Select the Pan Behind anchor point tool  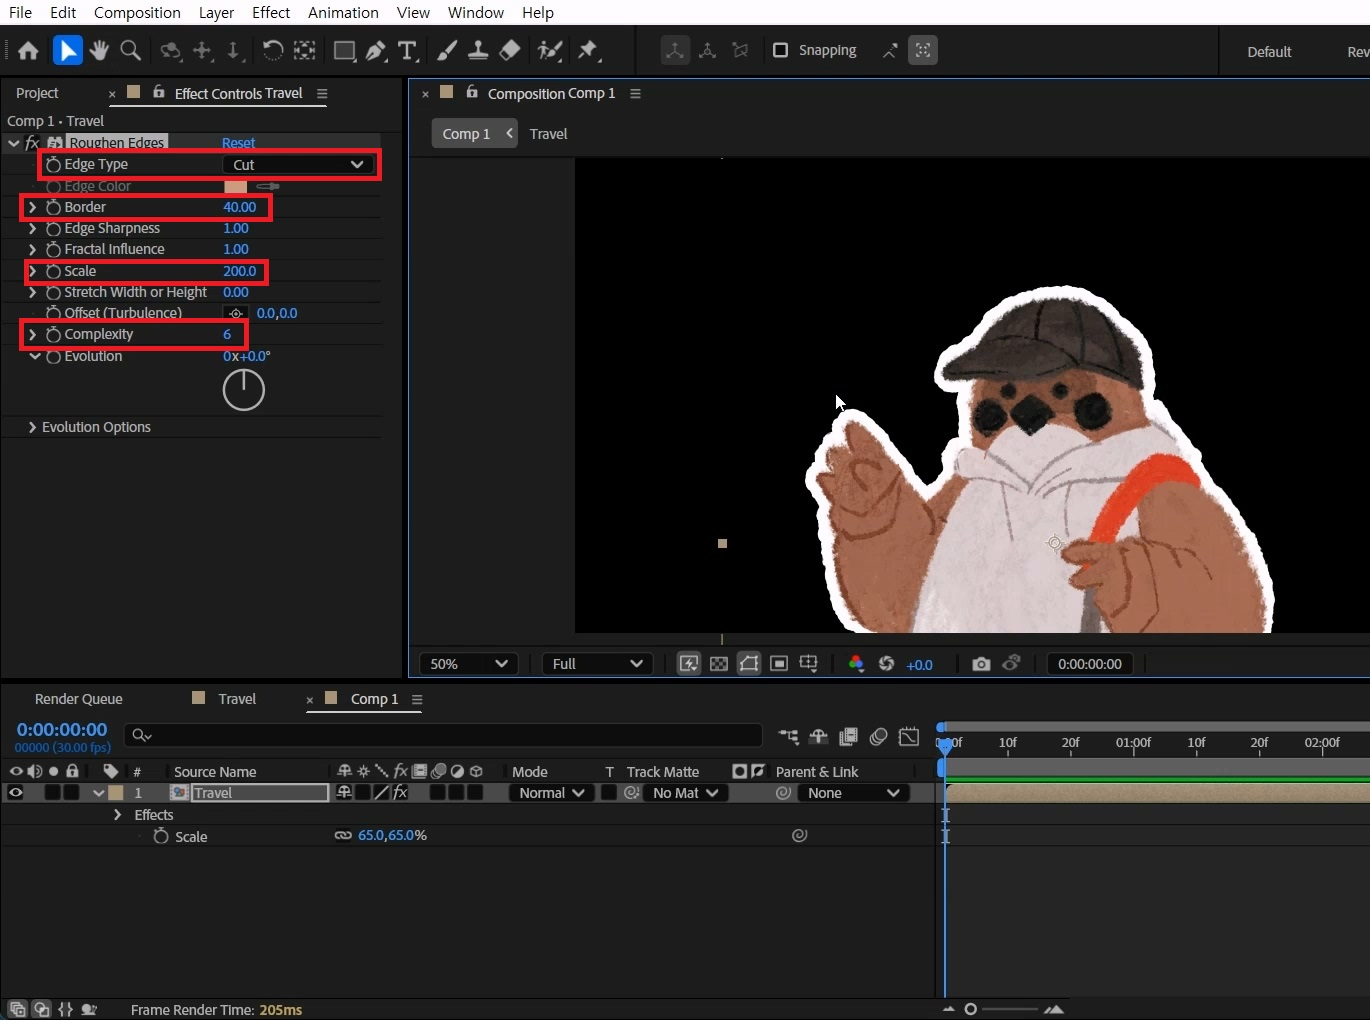(304, 50)
